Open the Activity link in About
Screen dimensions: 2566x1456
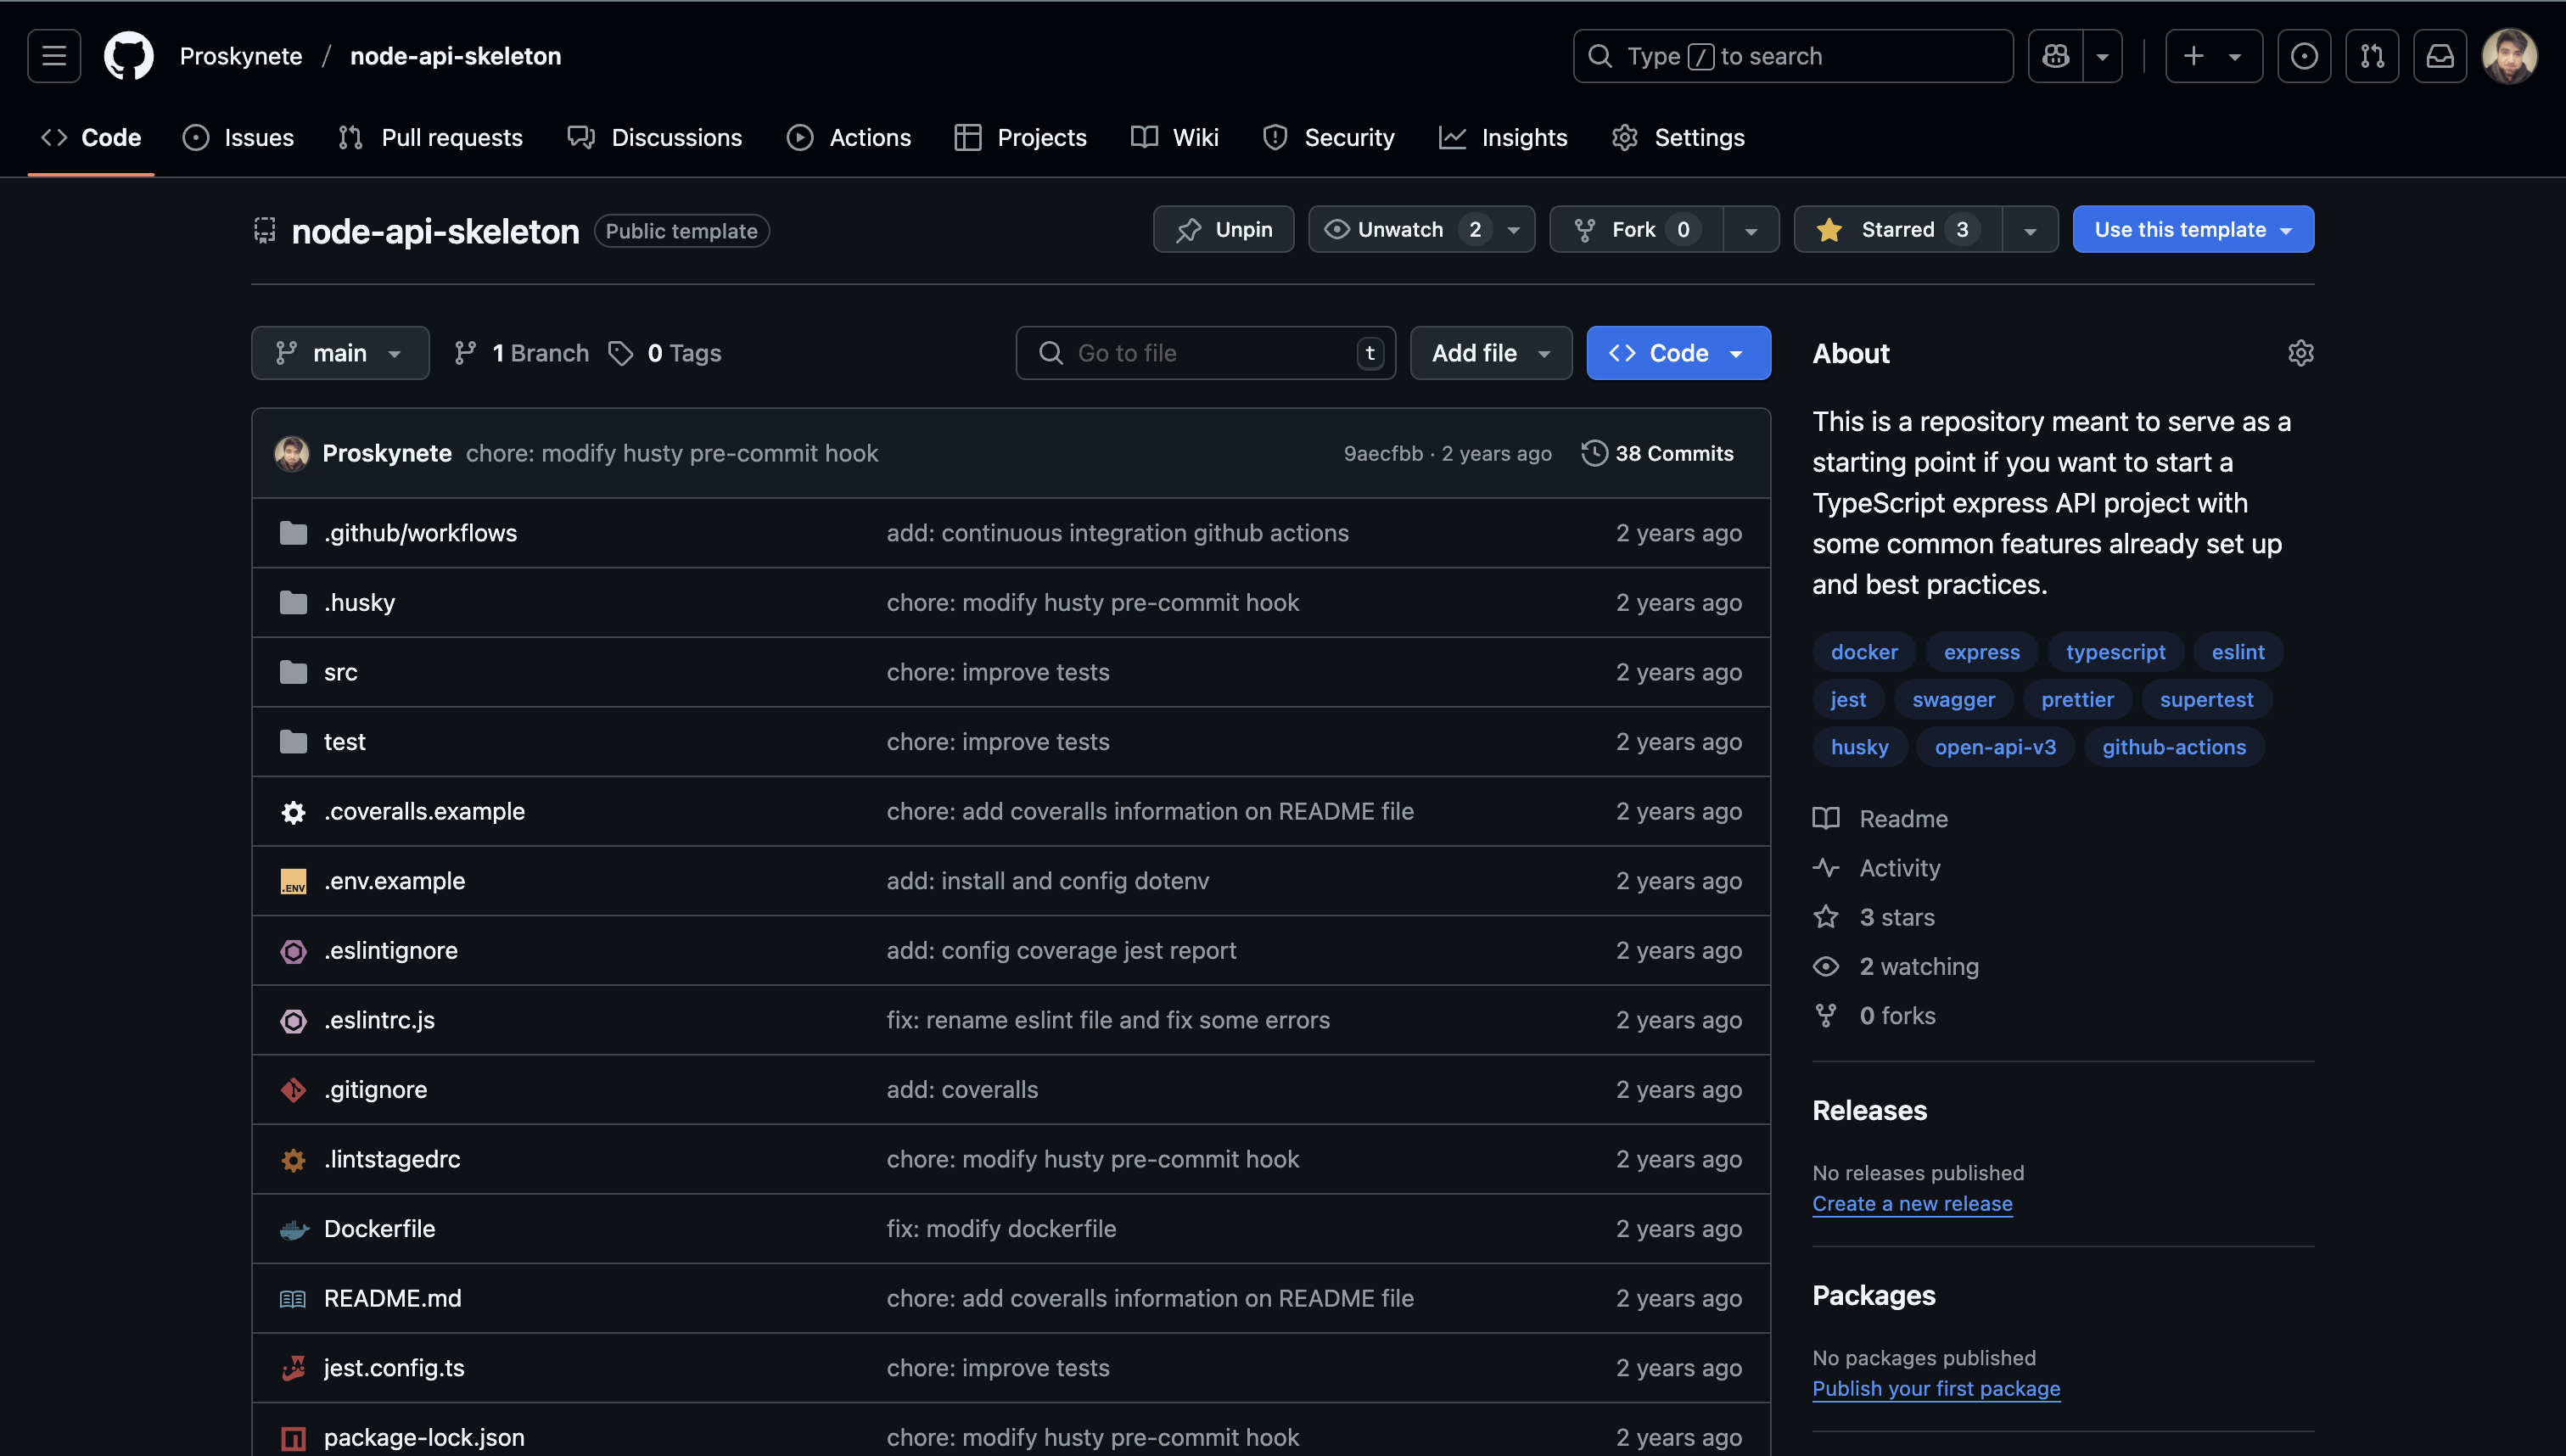tap(1877, 868)
